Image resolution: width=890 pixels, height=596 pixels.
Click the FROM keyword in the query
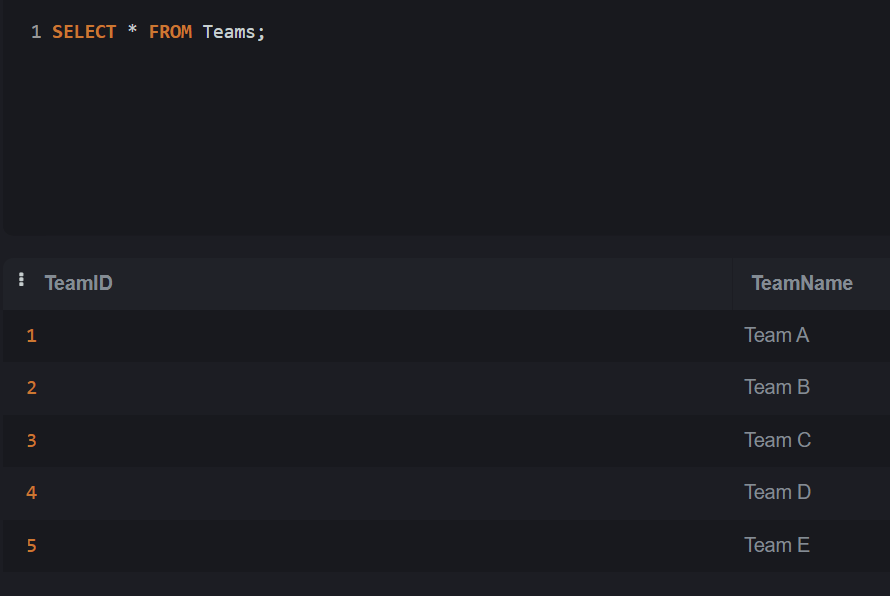click(x=170, y=32)
